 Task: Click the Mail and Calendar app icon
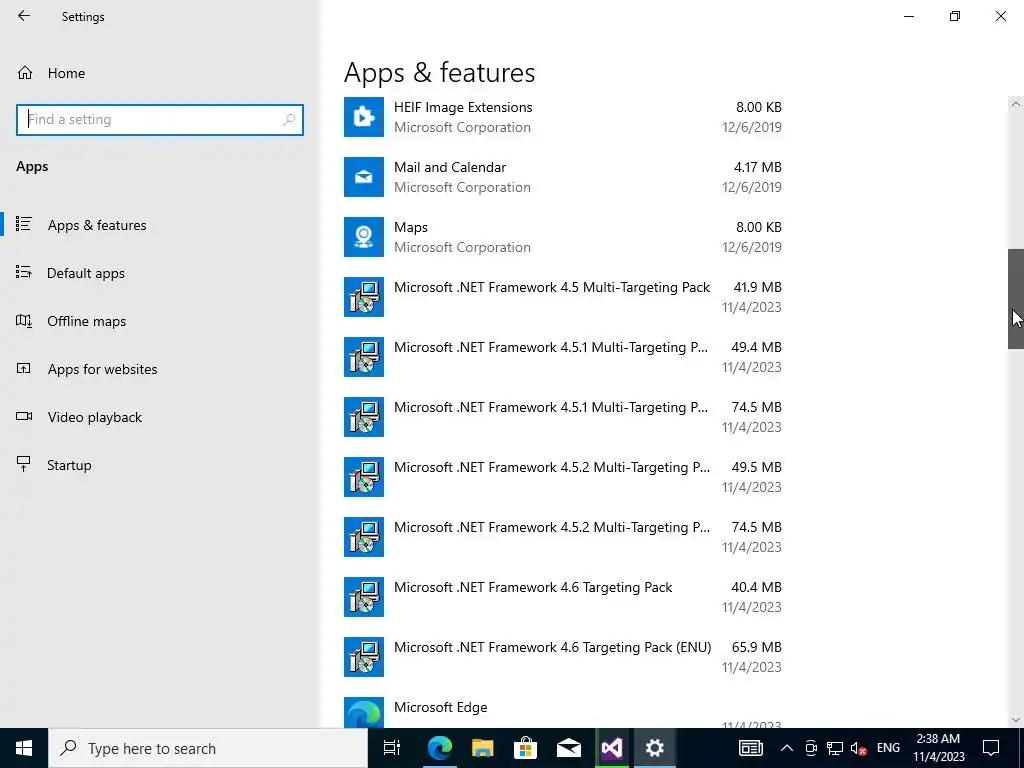pos(364,177)
